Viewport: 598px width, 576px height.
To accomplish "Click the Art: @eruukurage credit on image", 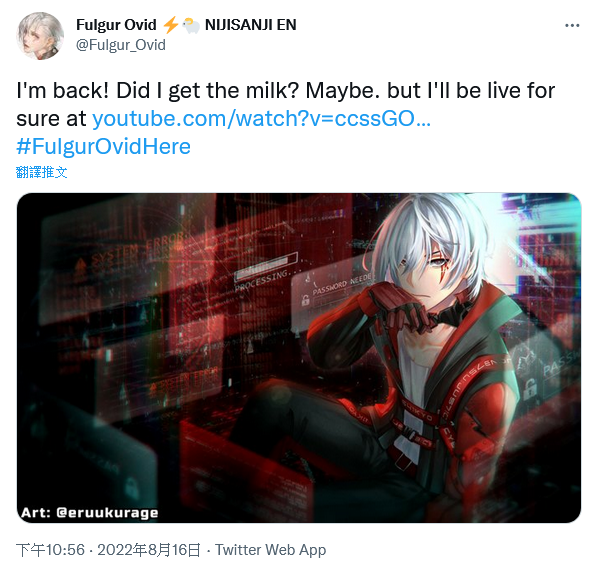I will (x=90, y=512).
